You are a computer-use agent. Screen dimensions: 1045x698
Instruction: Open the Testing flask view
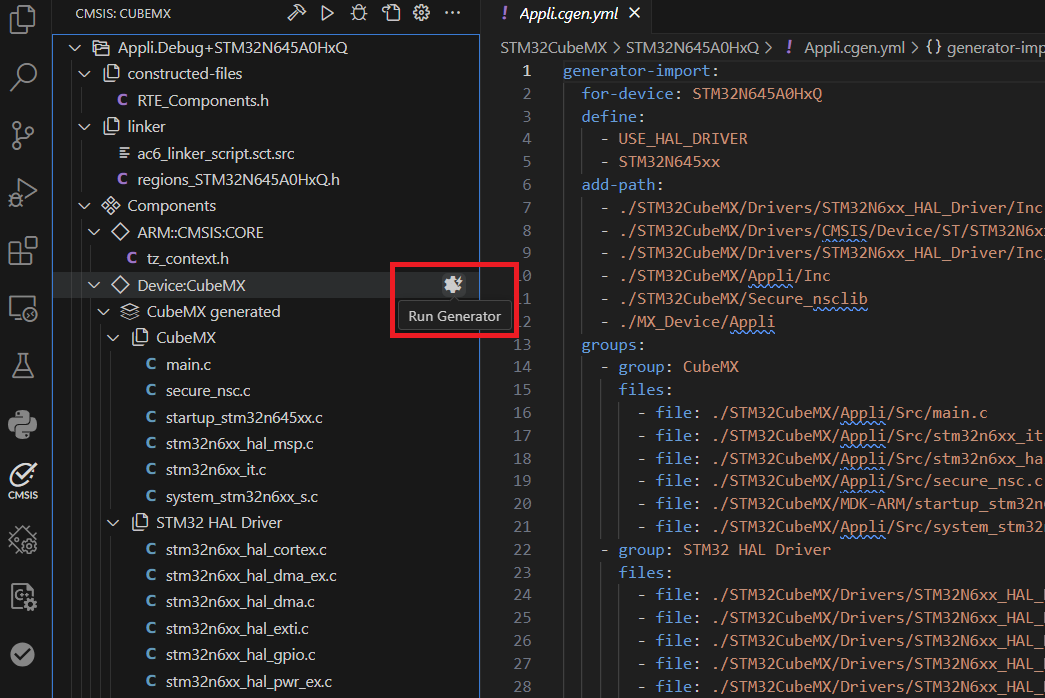click(22, 366)
